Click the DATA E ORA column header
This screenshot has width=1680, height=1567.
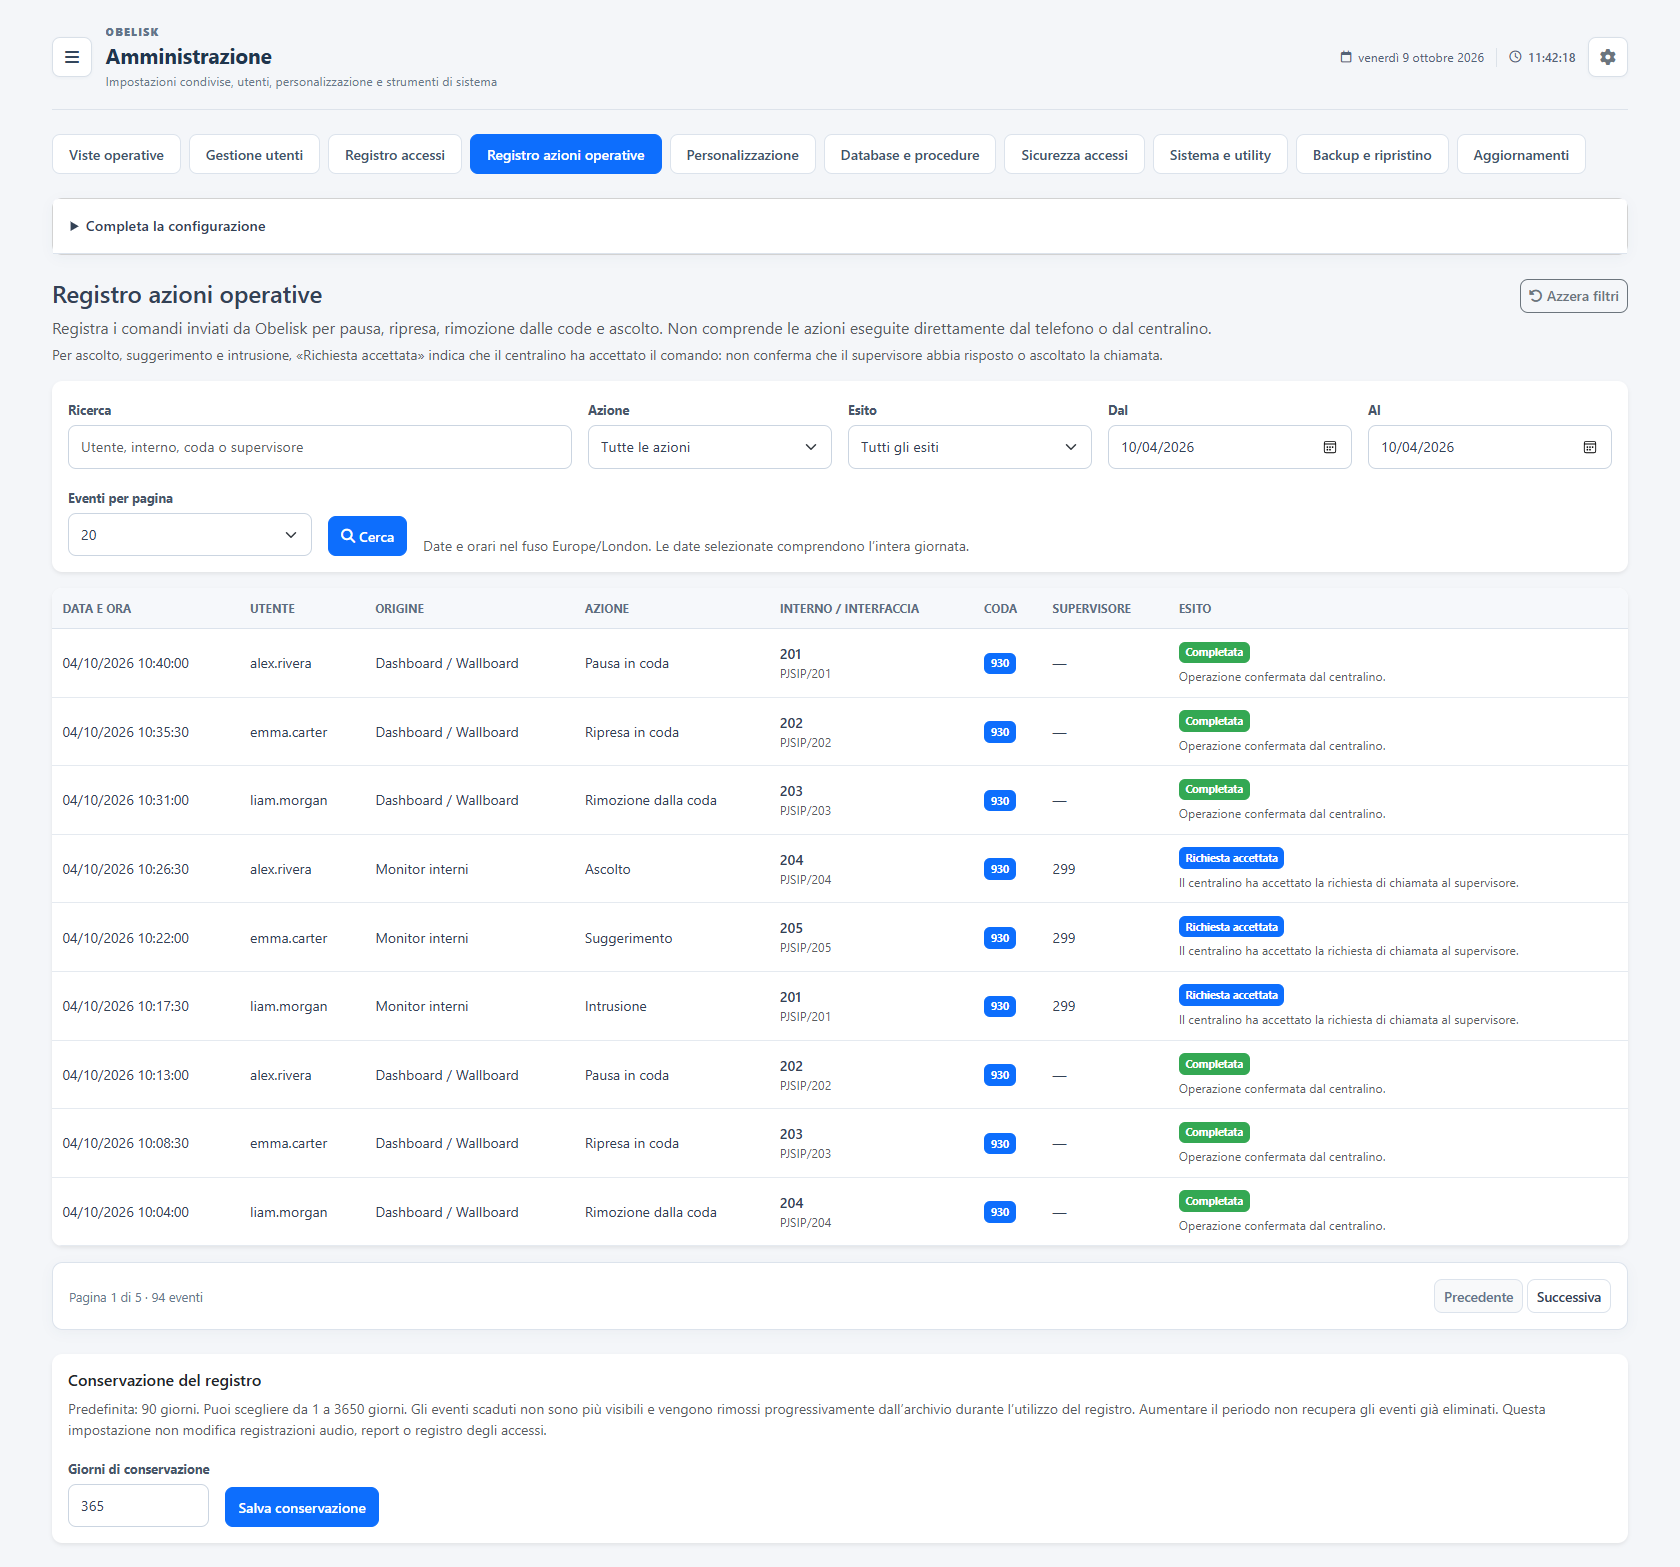[97, 608]
